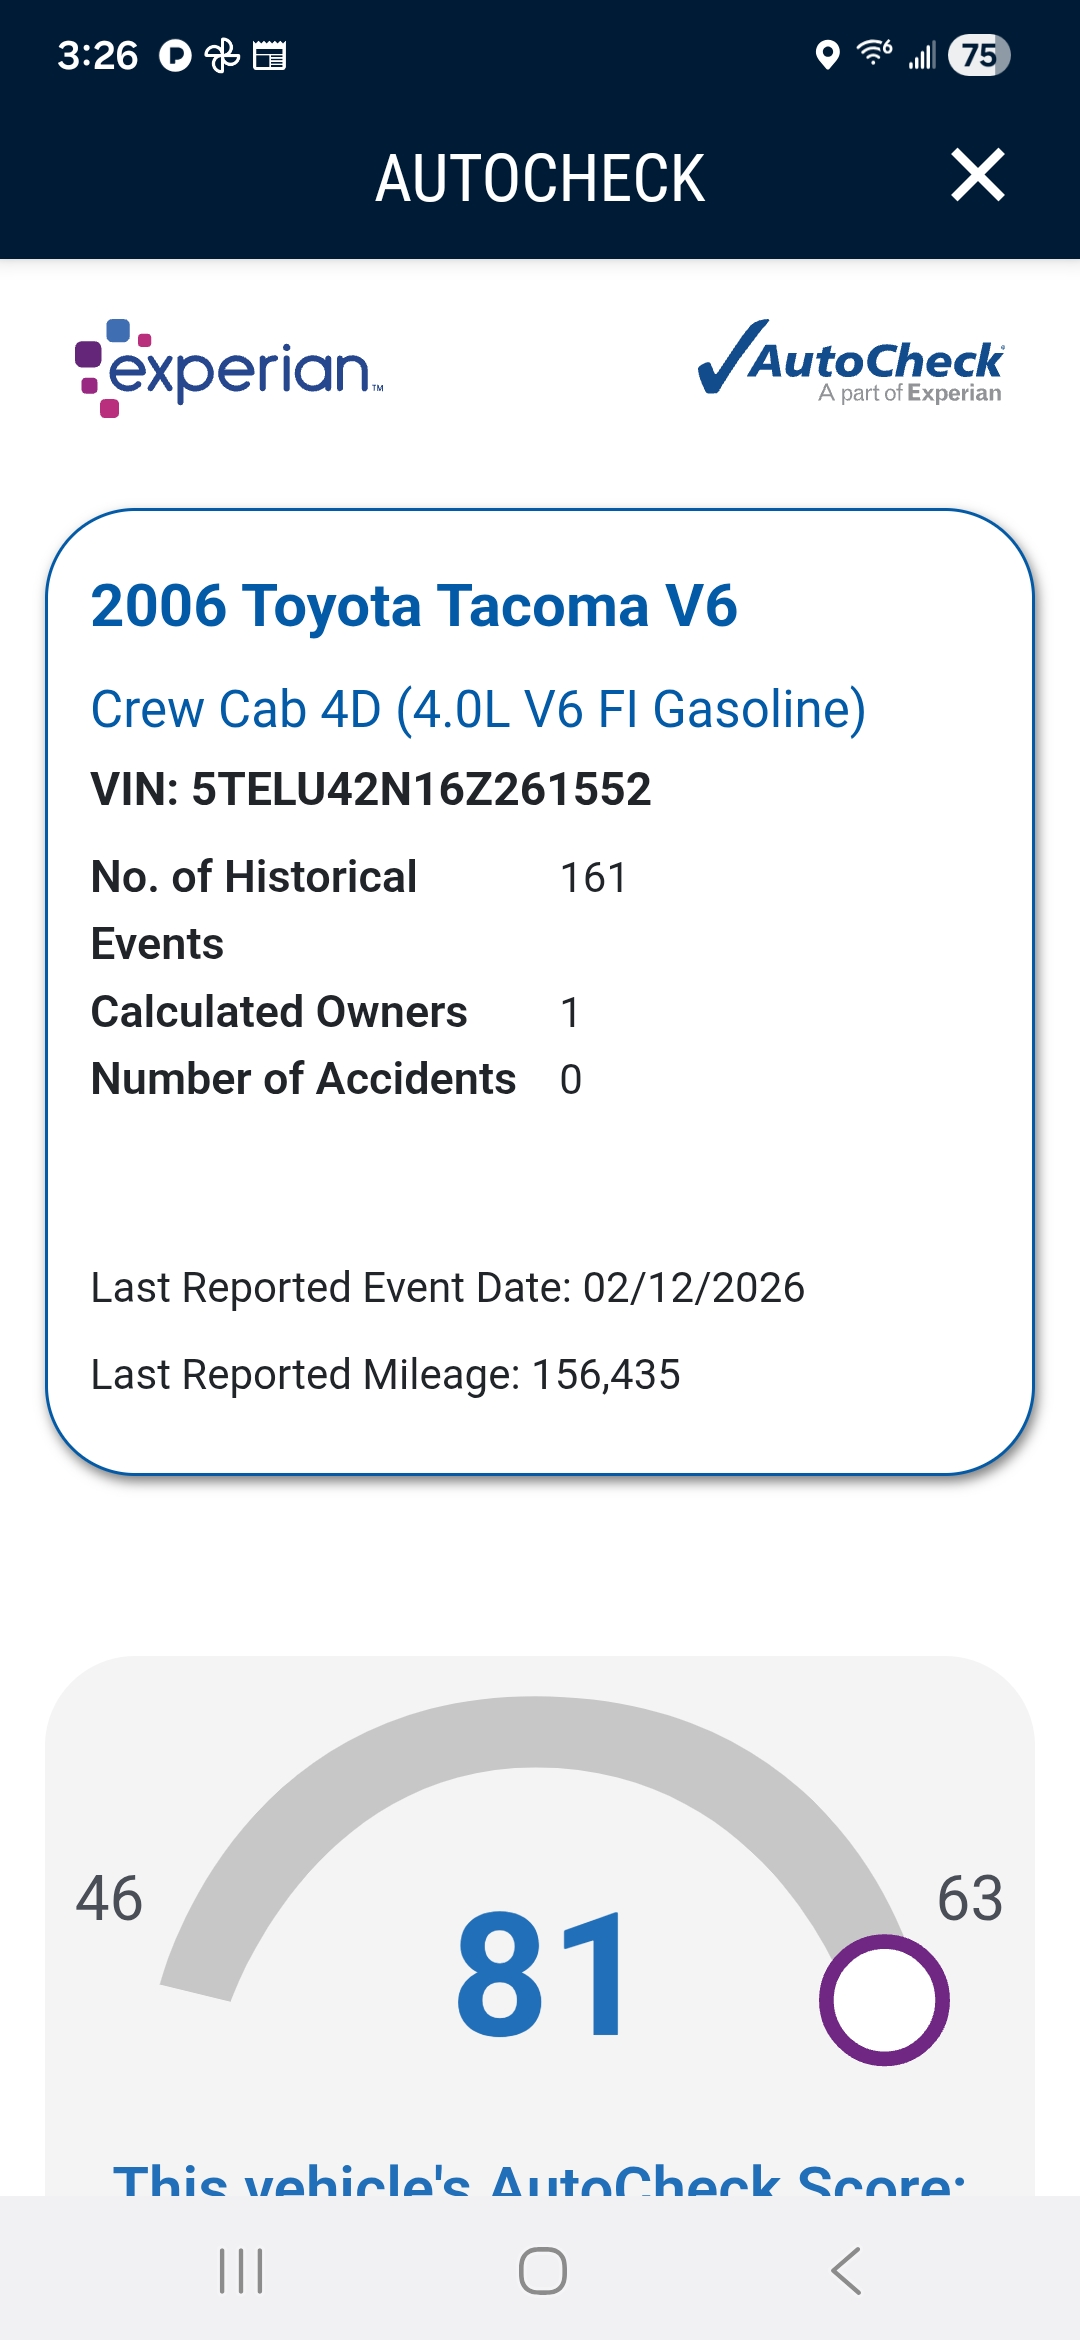Tap the AutoCheck checkmark logo
This screenshot has height=2340, width=1080.
(851, 362)
